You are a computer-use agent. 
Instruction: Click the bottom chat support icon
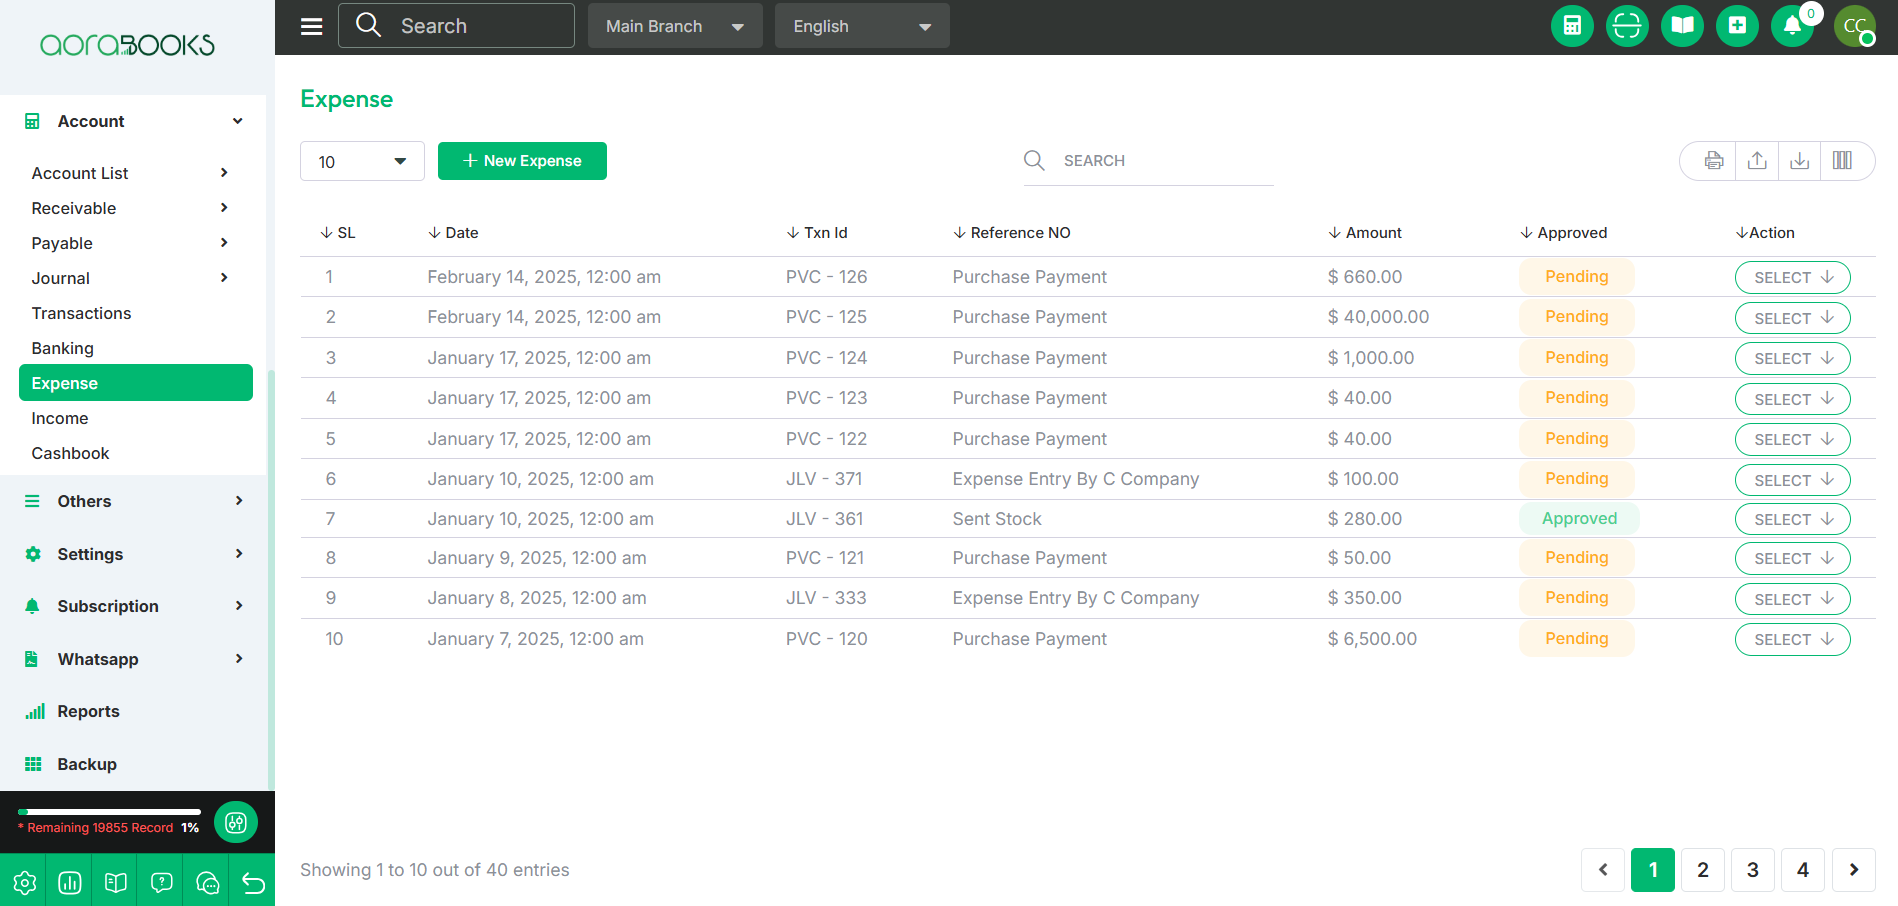(x=208, y=882)
